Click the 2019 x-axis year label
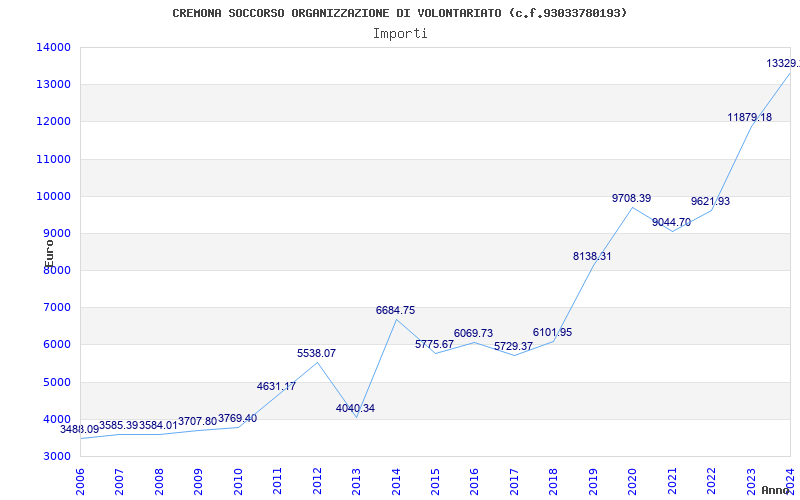Image resolution: width=800 pixels, height=500 pixels. tap(593, 482)
